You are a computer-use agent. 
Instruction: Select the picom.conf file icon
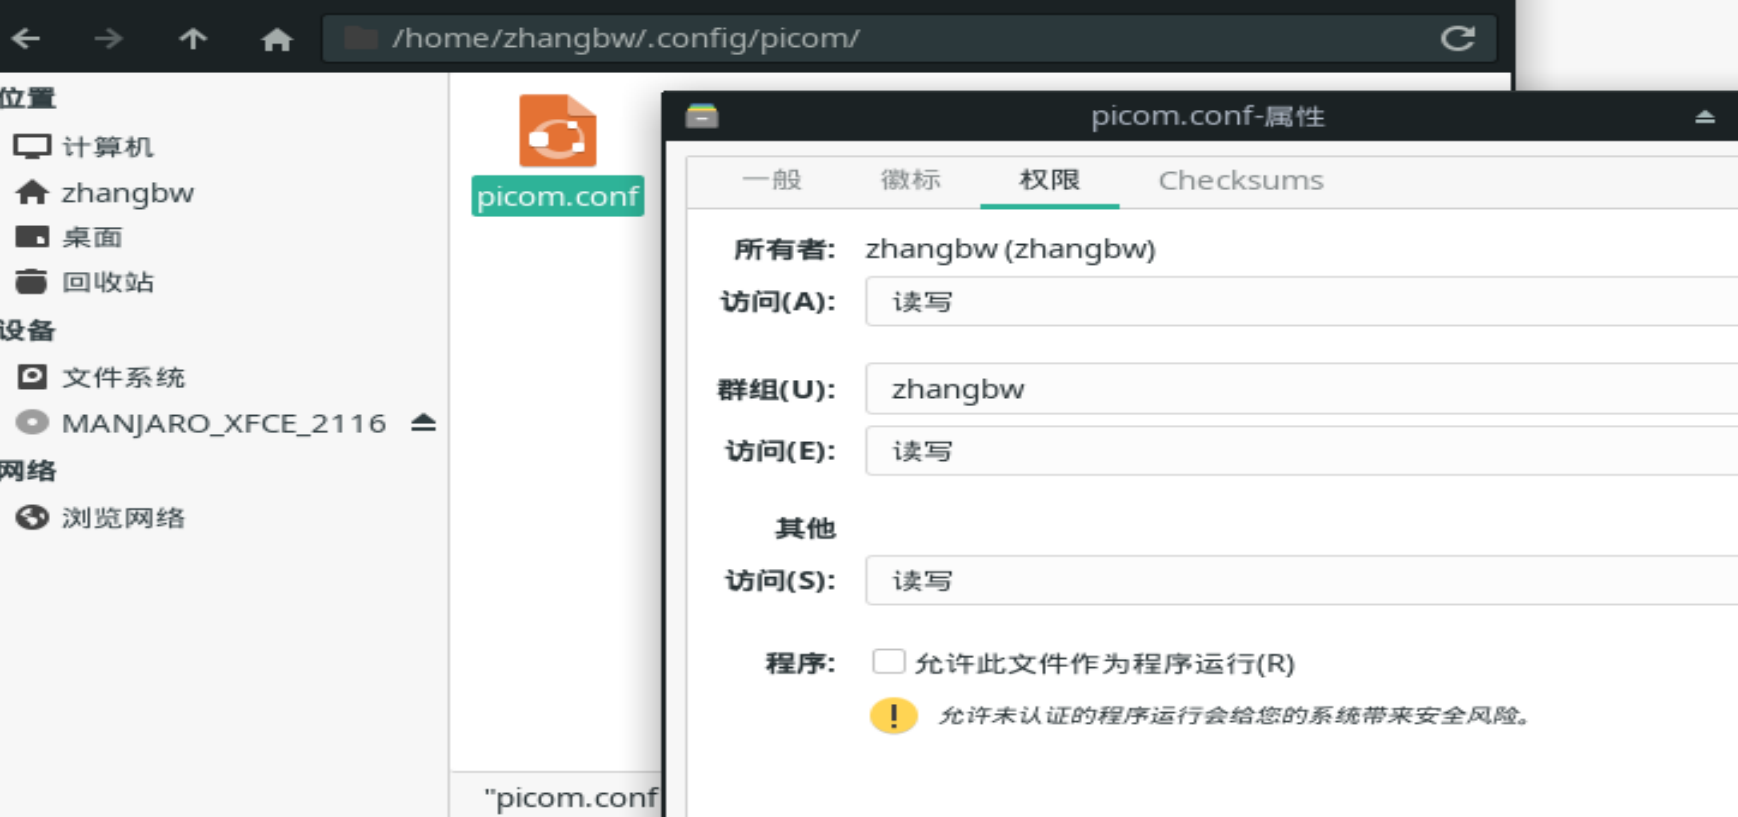click(x=557, y=131)
